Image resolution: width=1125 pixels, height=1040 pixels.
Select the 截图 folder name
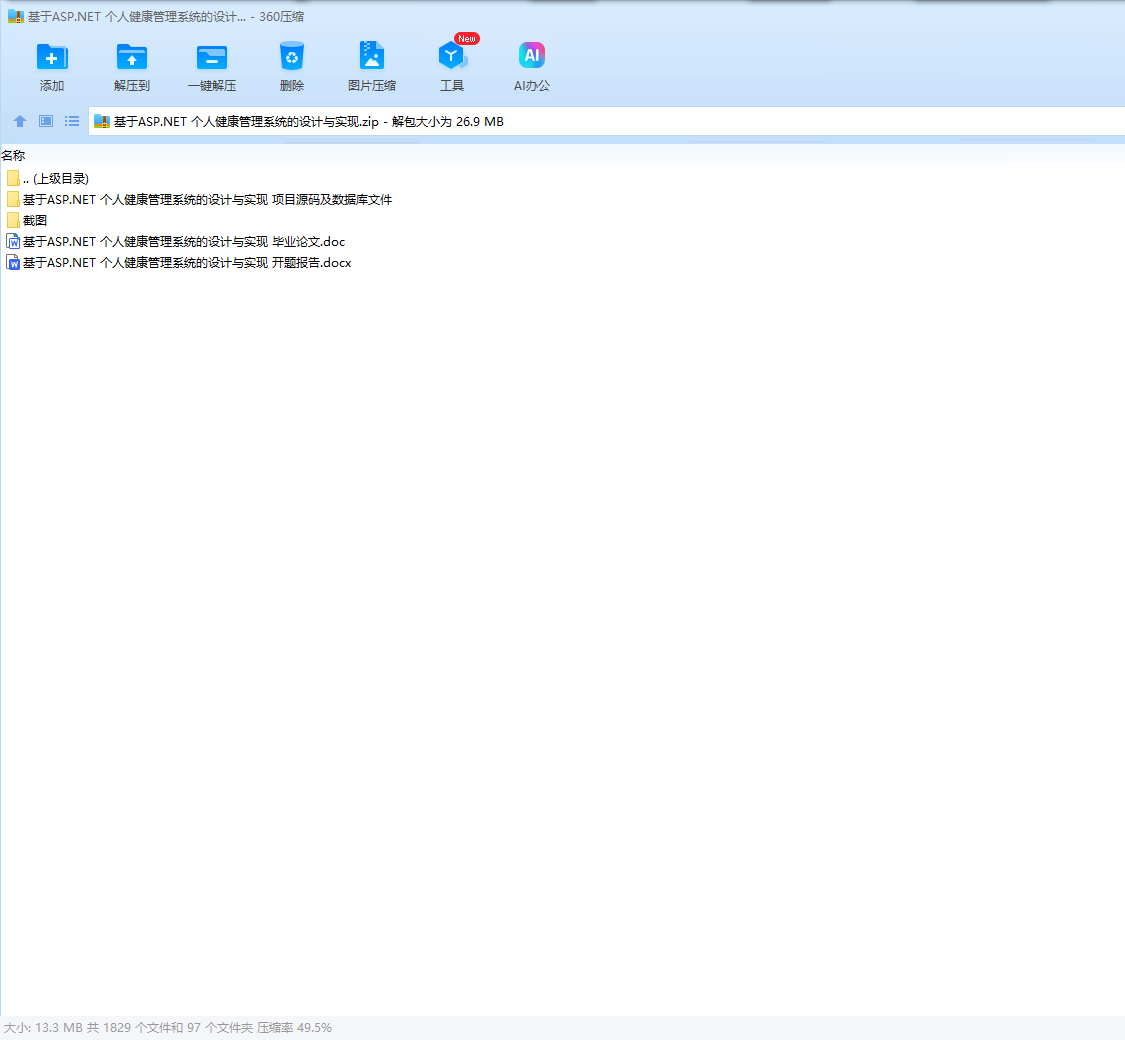(35, 220)
